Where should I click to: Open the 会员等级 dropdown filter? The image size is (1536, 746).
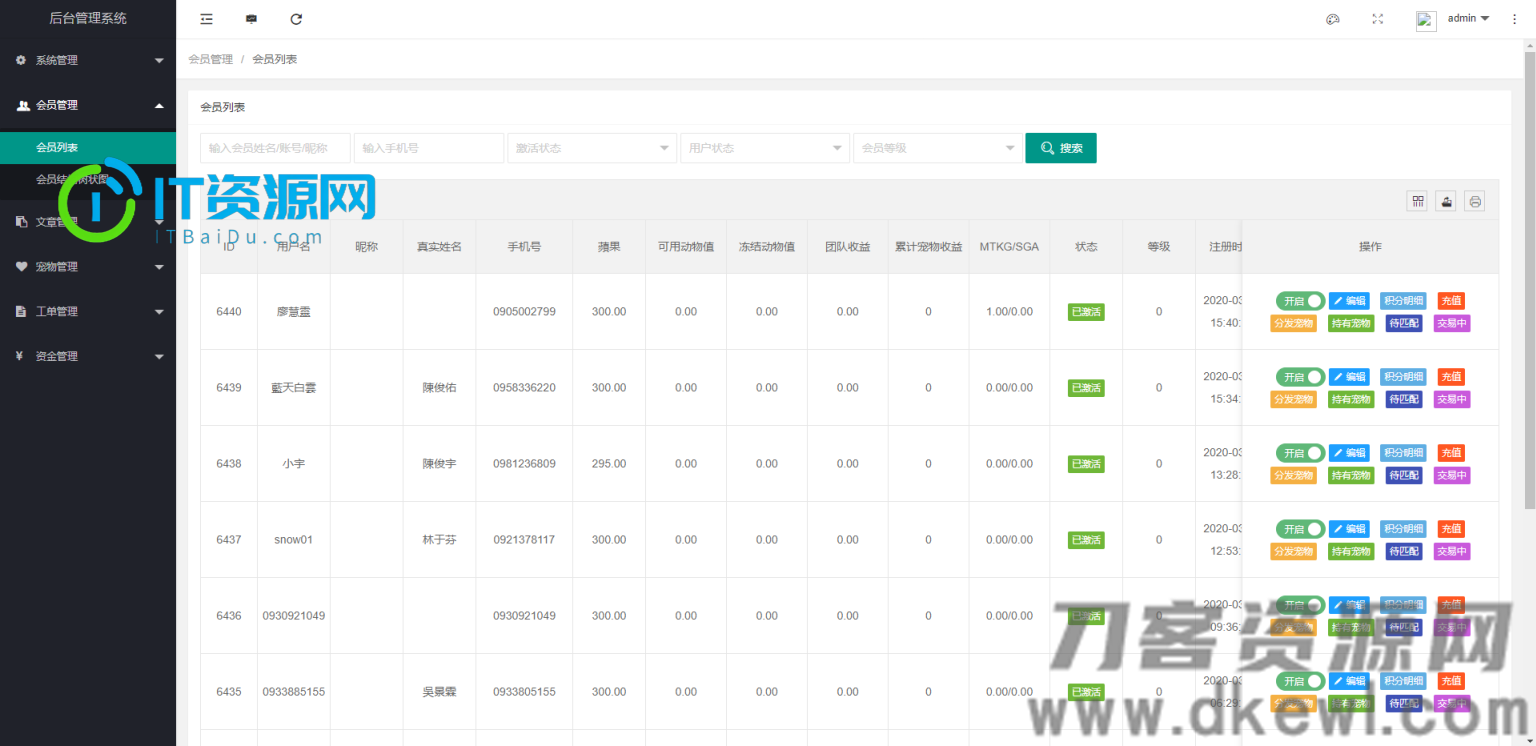938,148
